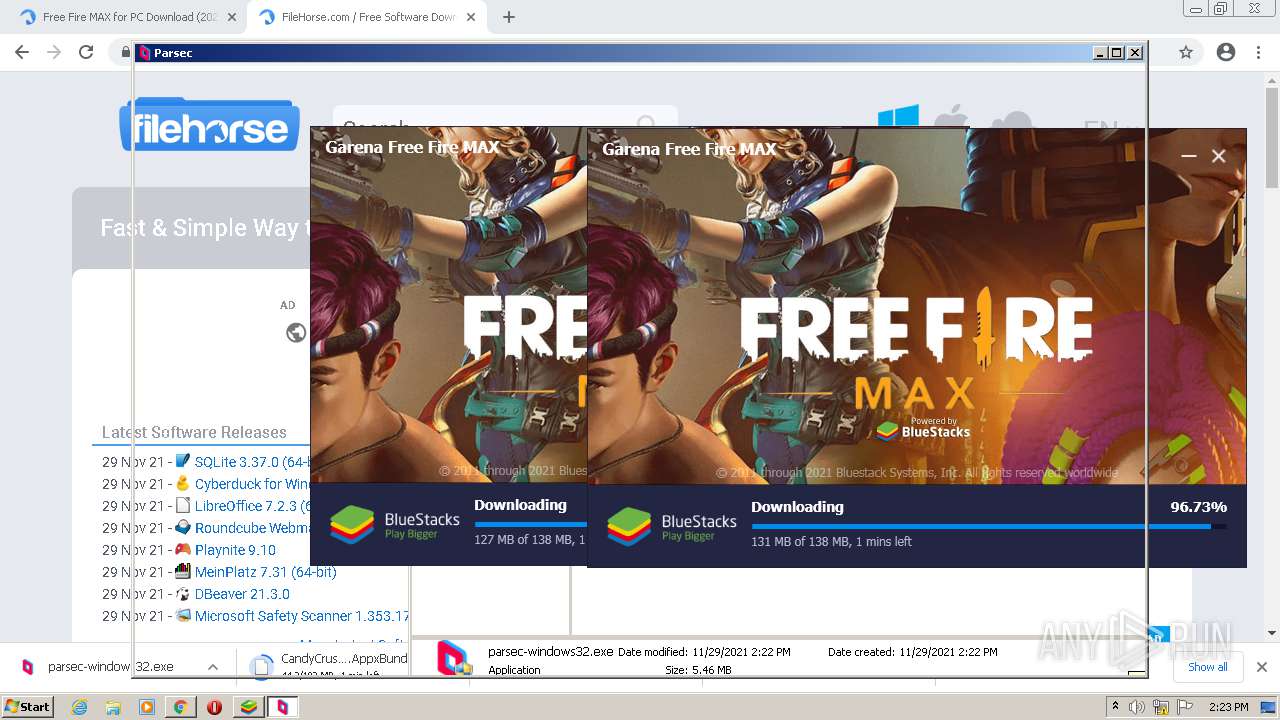Close the front BlueStacks installer window

[1218, 156]
